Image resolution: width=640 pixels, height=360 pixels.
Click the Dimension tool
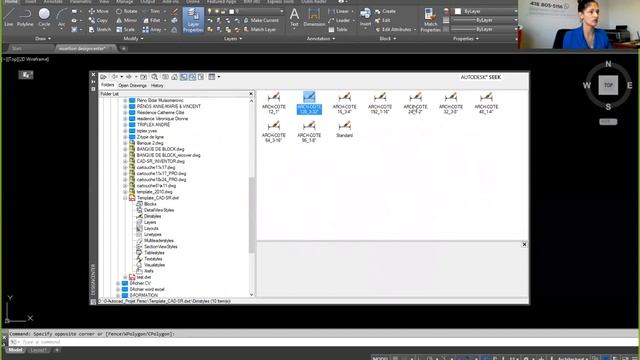[314, 18]
